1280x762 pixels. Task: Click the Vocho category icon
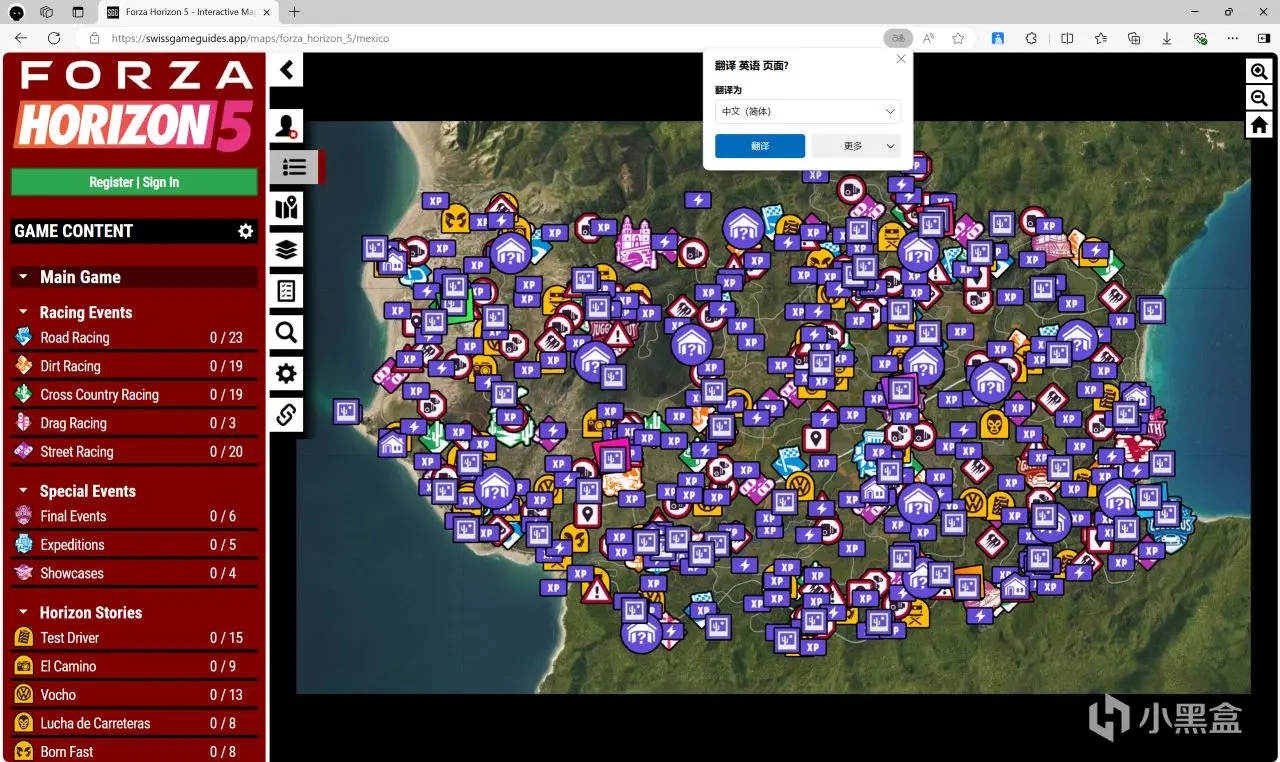(23, 694)
